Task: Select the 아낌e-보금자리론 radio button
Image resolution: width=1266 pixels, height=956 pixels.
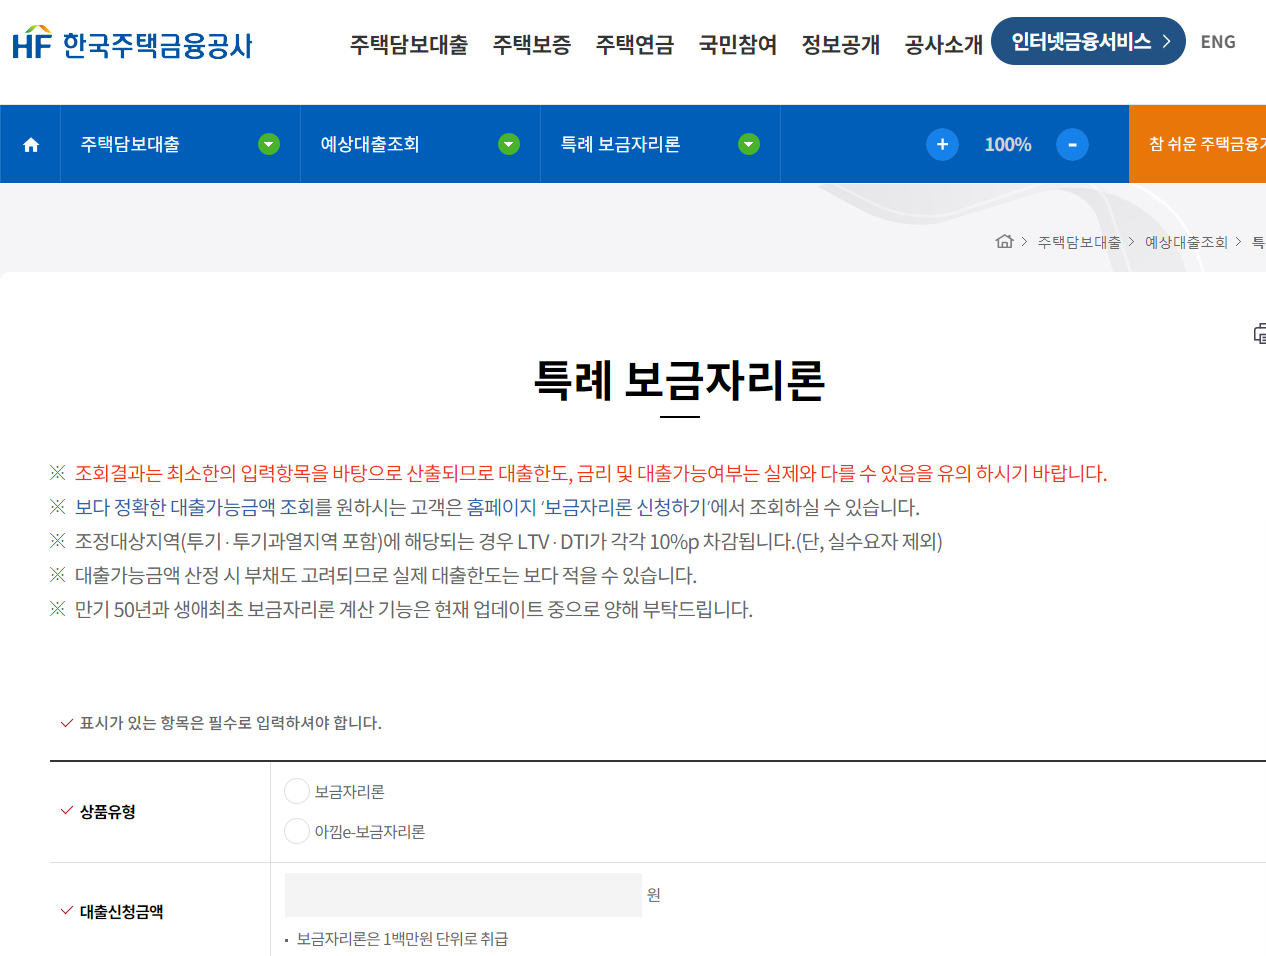Action: point(296,830)
